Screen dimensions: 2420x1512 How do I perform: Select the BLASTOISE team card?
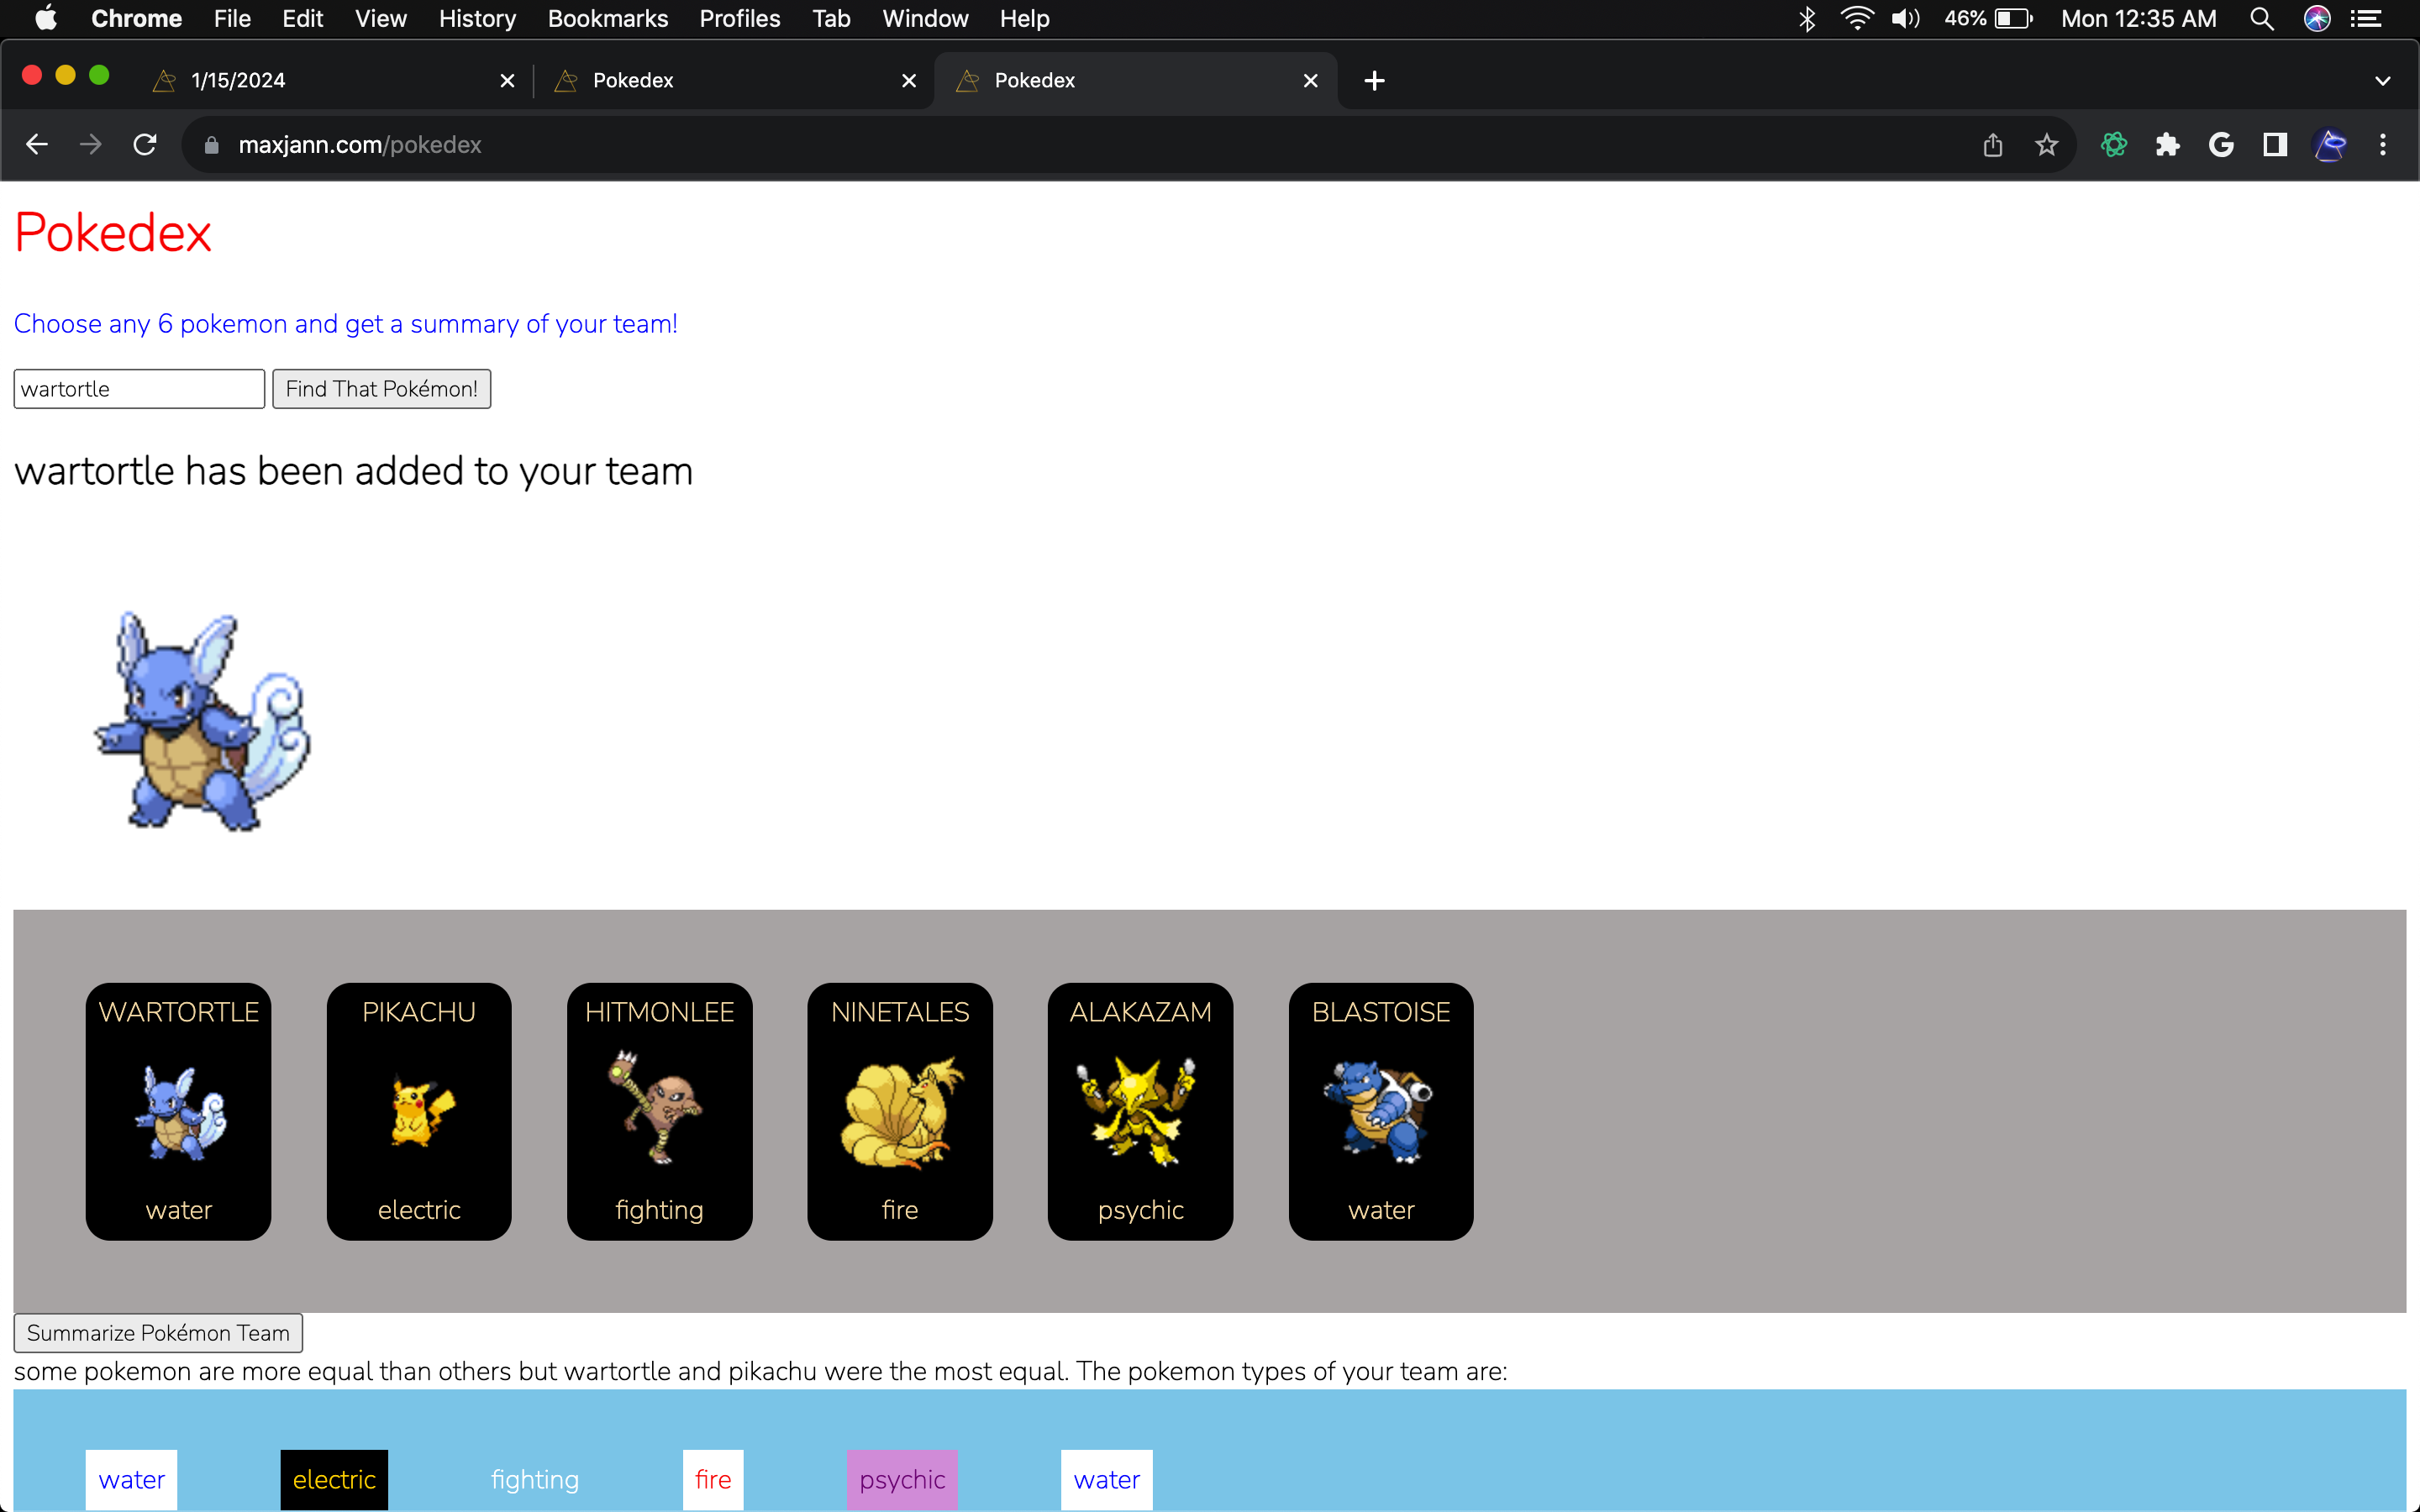pyautogui.click(x=1381, y=1112)
